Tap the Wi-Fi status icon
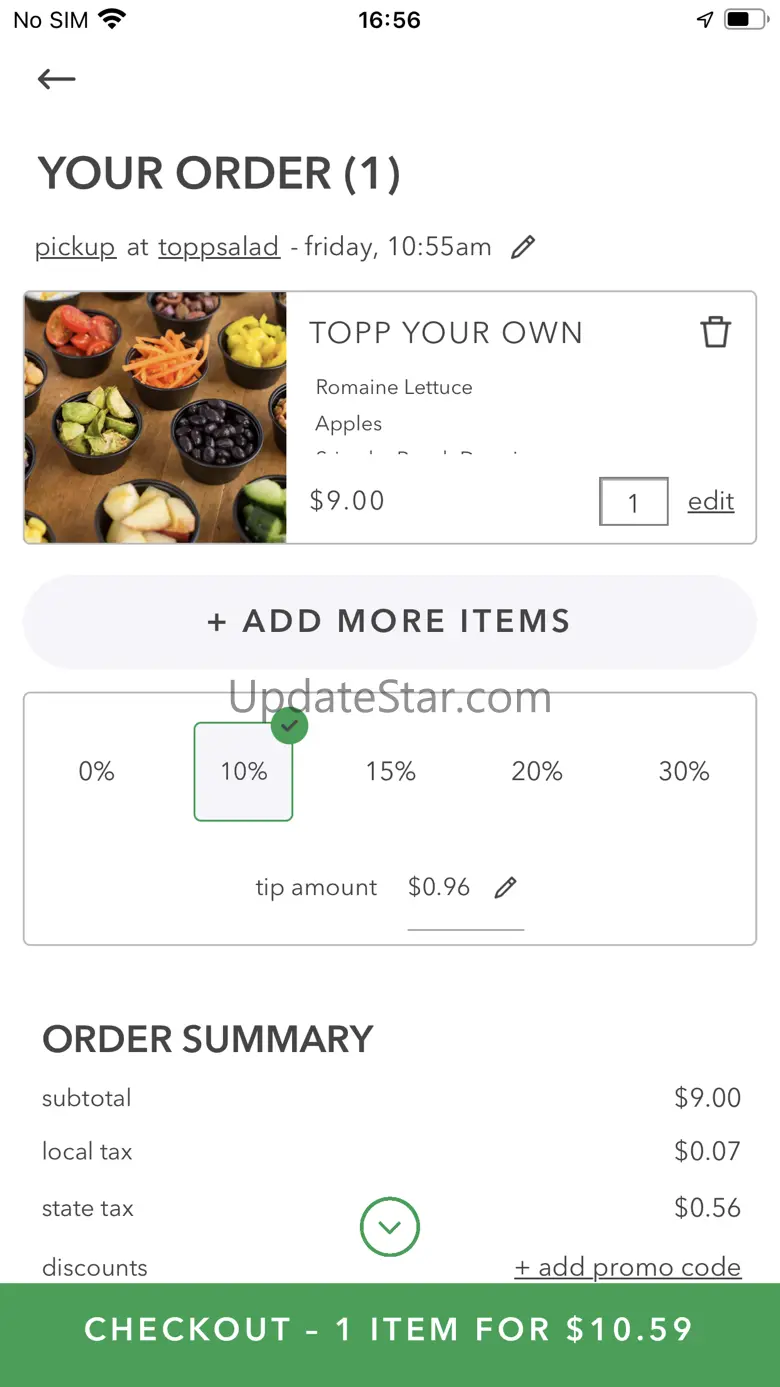780x1387 pixels. 112,20
